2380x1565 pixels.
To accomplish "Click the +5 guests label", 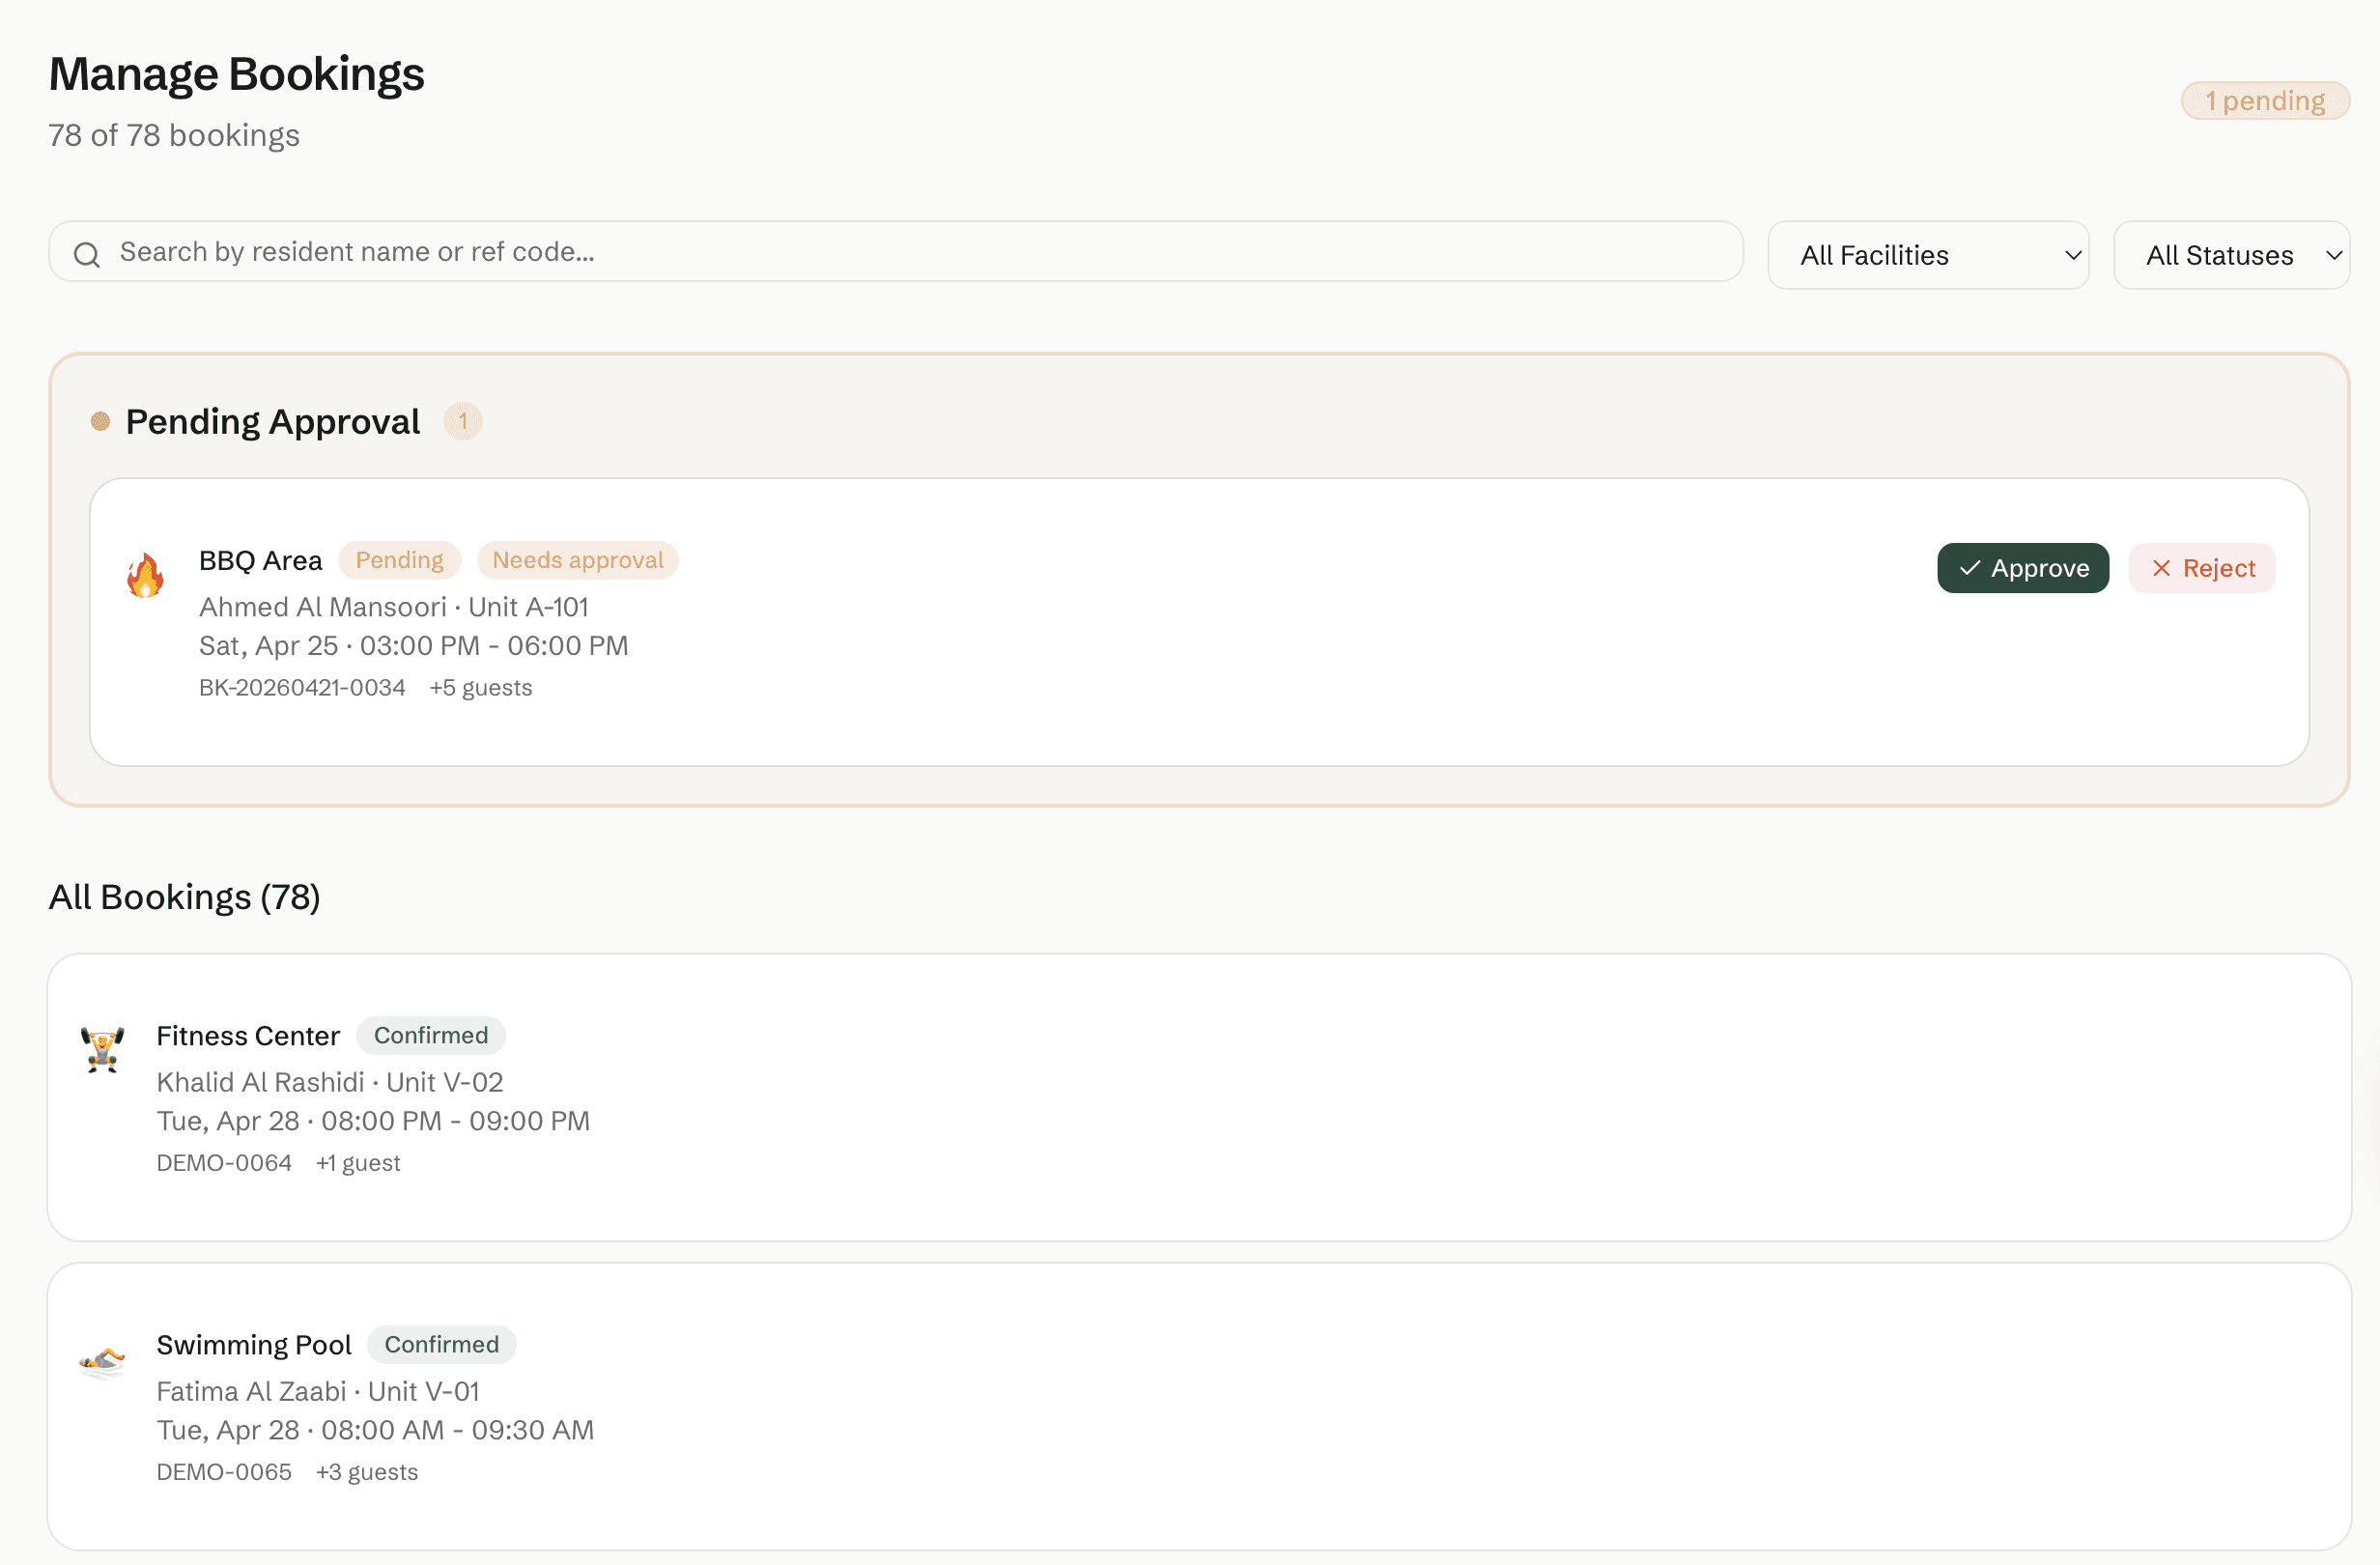I will click(x=481, y=688).
